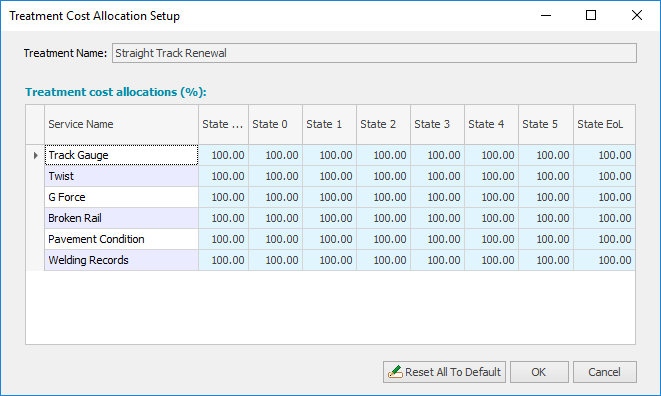Click the State EoL column header
661x396 pixels.
coord(604,124)
